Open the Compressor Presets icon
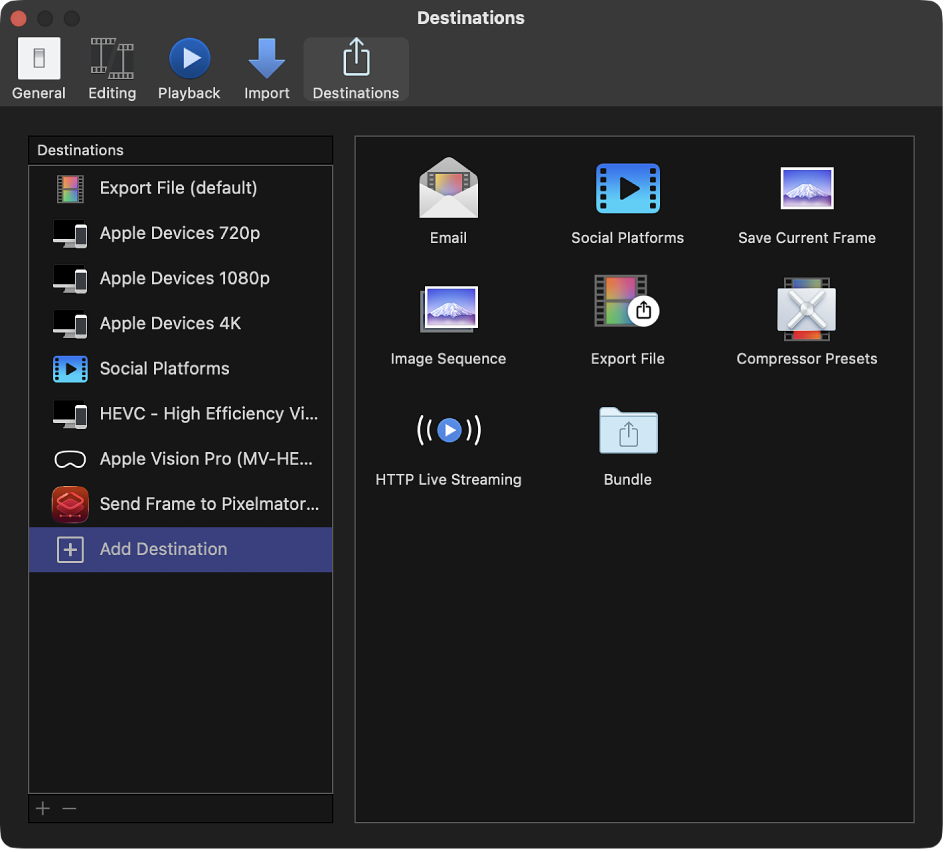 807,310
